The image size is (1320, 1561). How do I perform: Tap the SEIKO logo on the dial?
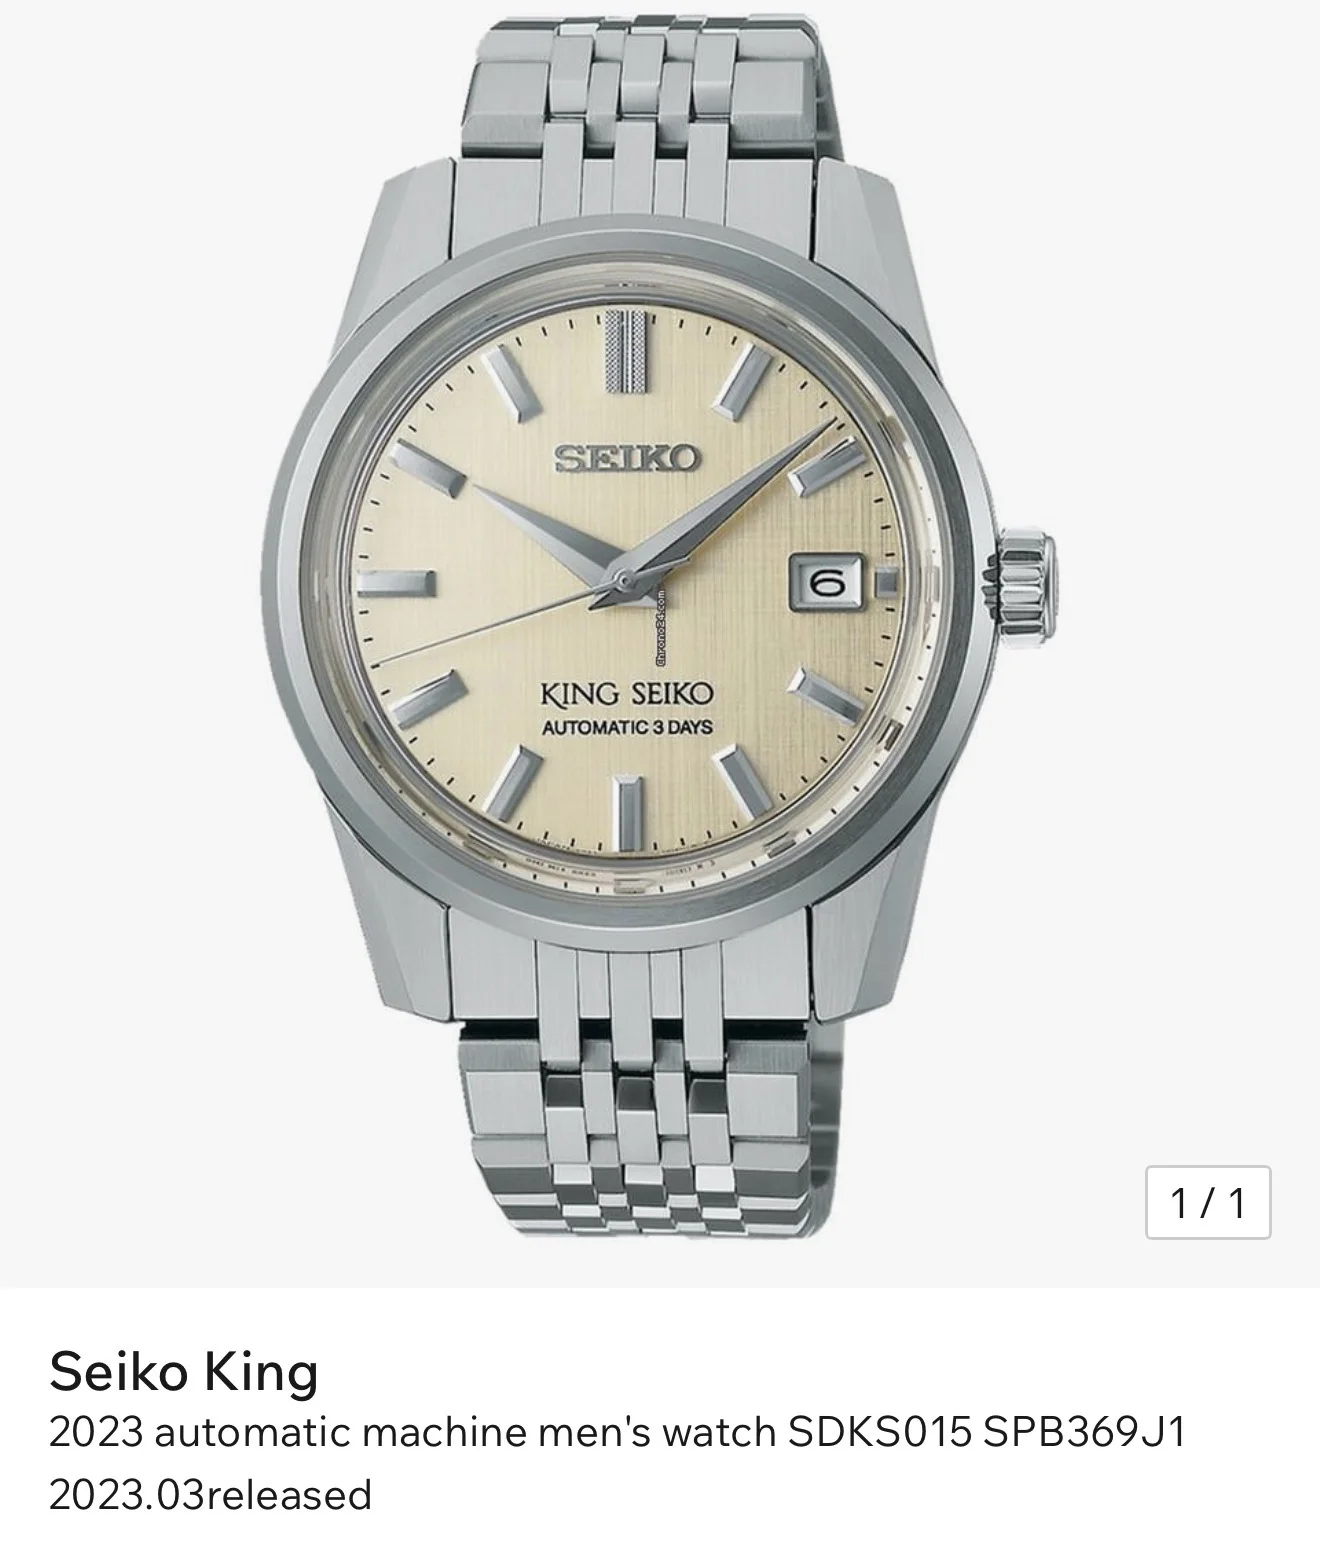pyautogui.click(x=628, y=460)
